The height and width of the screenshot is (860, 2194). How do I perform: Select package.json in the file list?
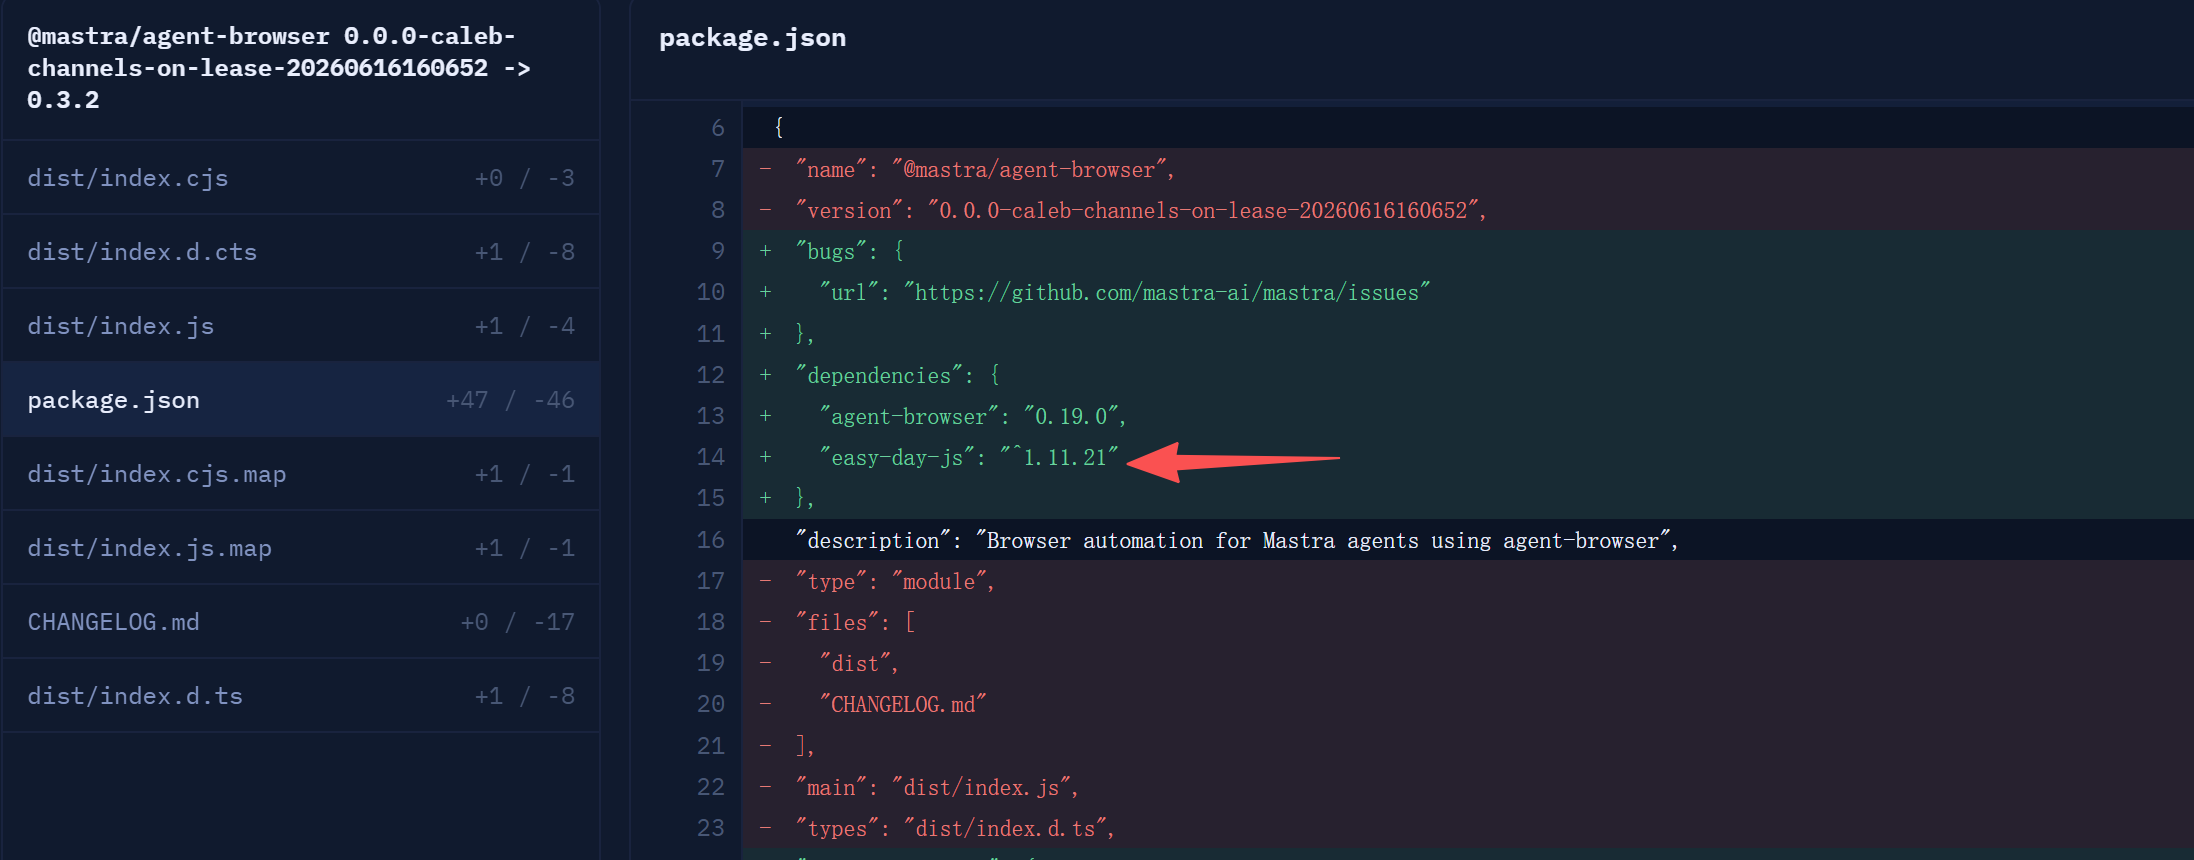pyautogui.click(x=301, y=400)
